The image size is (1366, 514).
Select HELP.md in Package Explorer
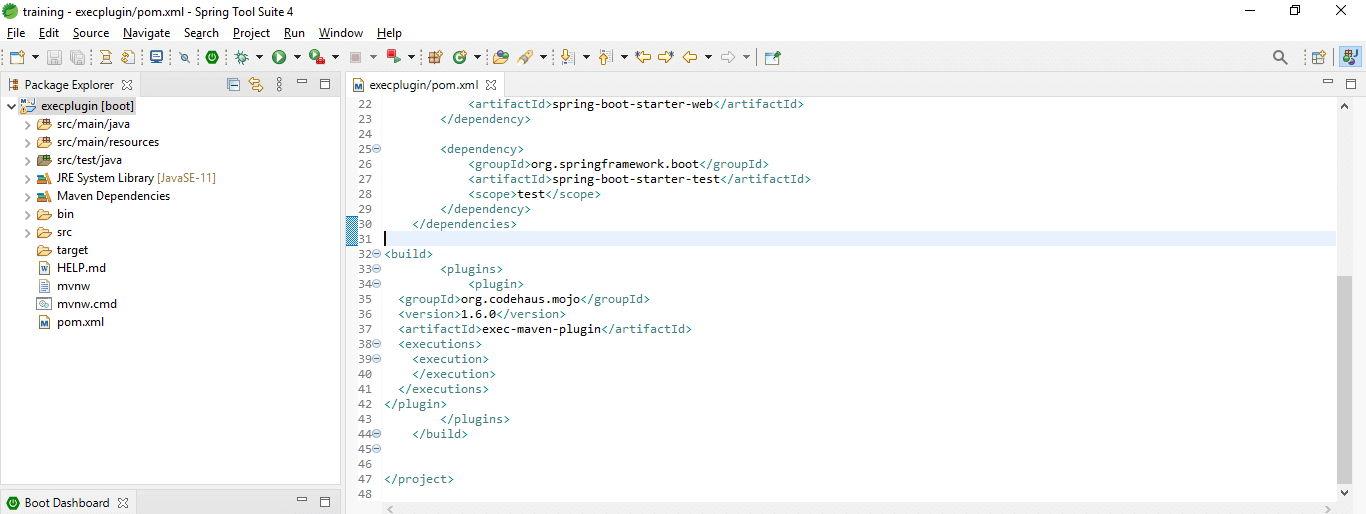[81, 268]
